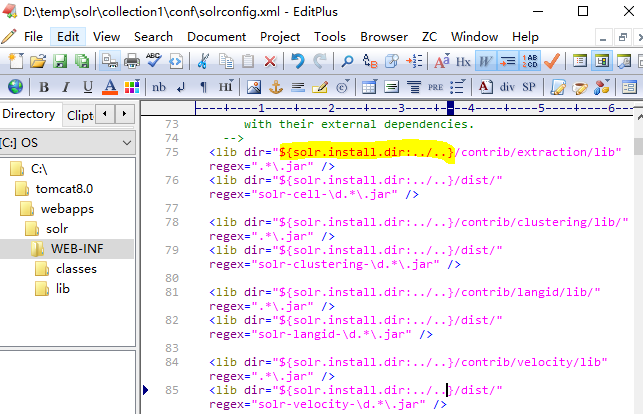Select the classes folder
This screenshot has width=643, height=414.
click(76, 269)
